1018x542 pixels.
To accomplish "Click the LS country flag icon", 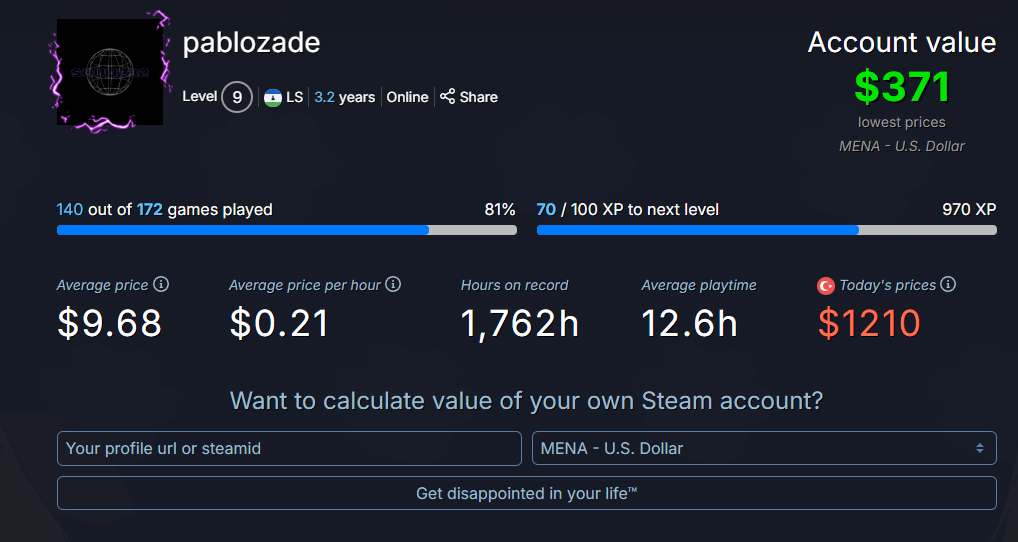I will [272, 97].
